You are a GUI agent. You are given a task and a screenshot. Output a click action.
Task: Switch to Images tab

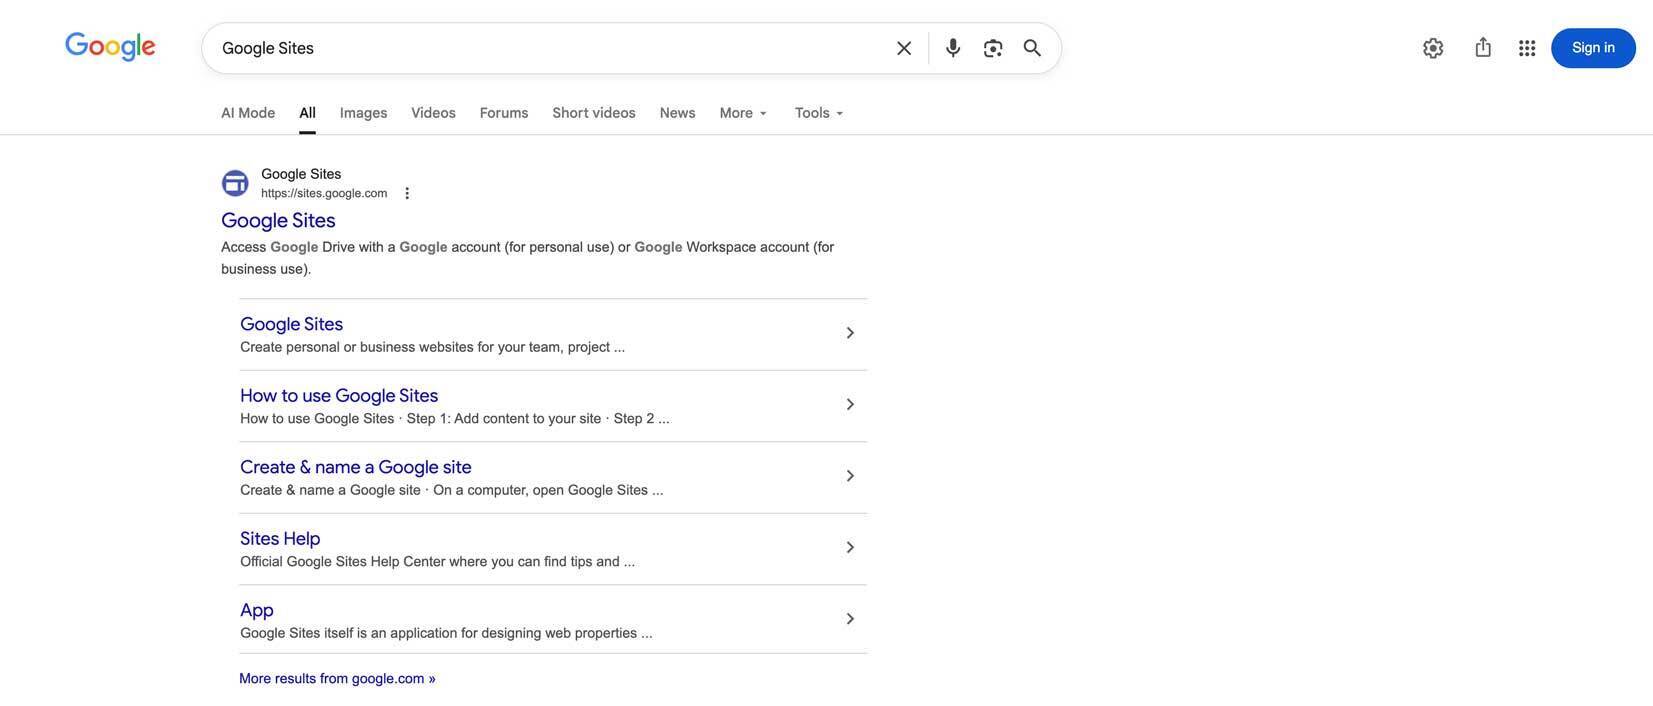pos(363,113)
